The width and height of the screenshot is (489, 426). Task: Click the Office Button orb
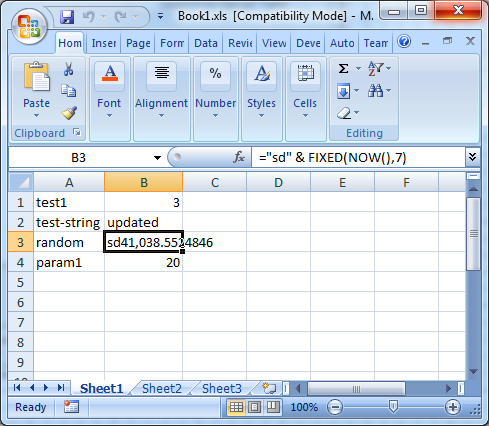point(29,27)
